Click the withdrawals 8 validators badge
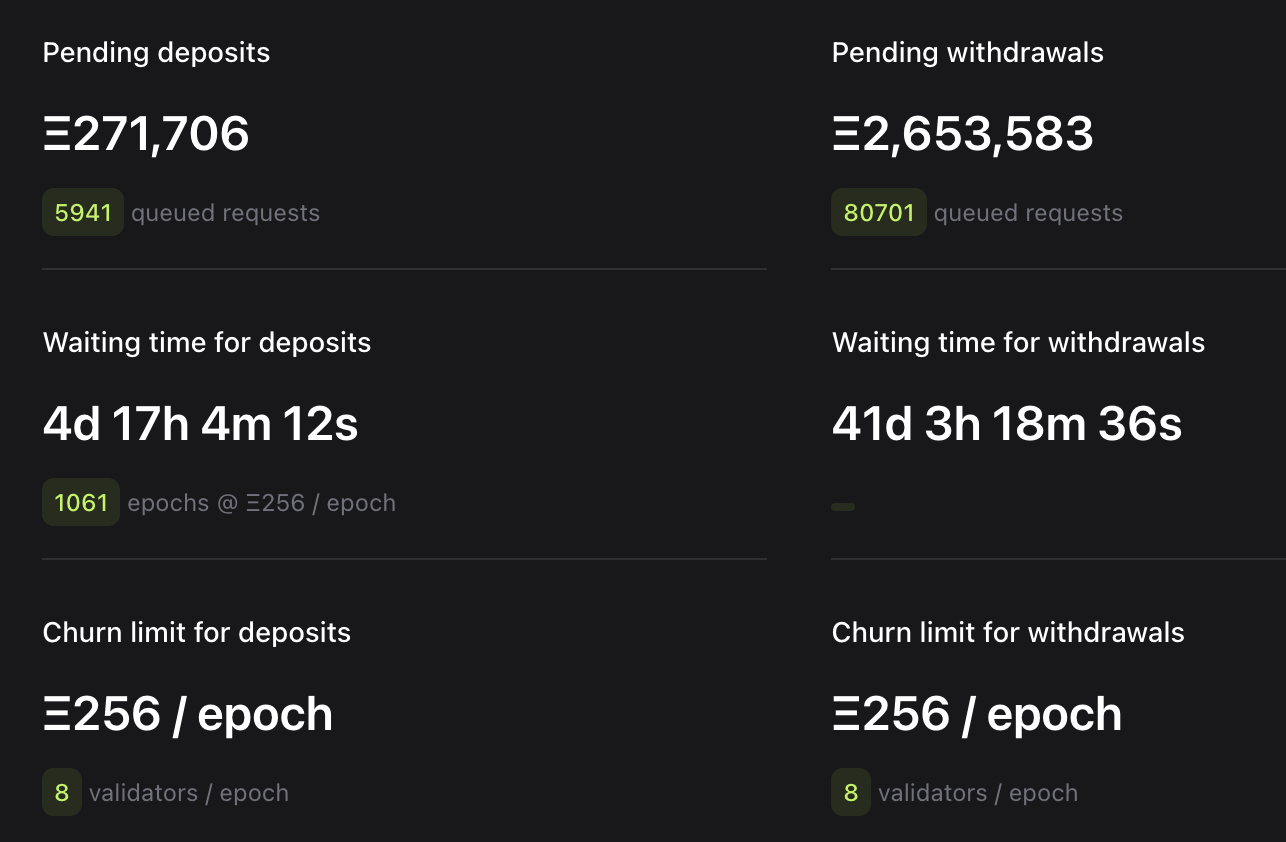This screenshot has height=842, width=1286. point(851,792)
